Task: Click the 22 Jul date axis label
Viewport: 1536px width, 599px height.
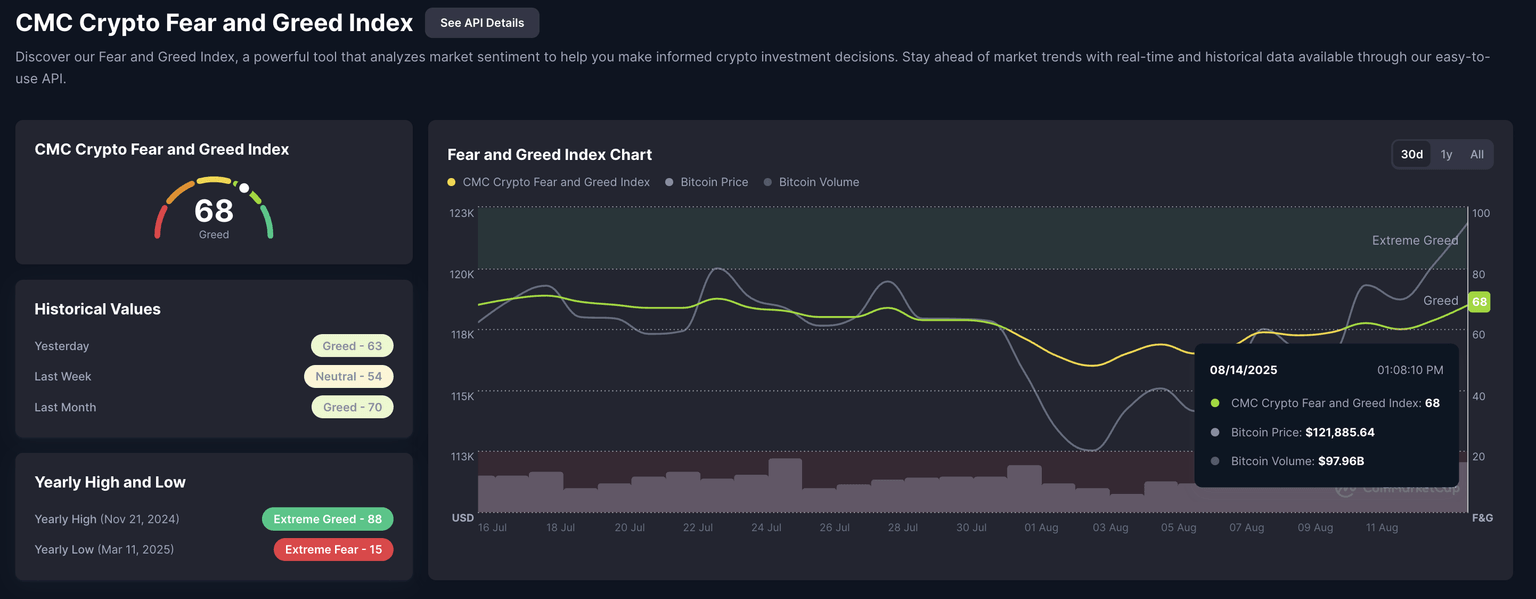Action: coord(697,527)
